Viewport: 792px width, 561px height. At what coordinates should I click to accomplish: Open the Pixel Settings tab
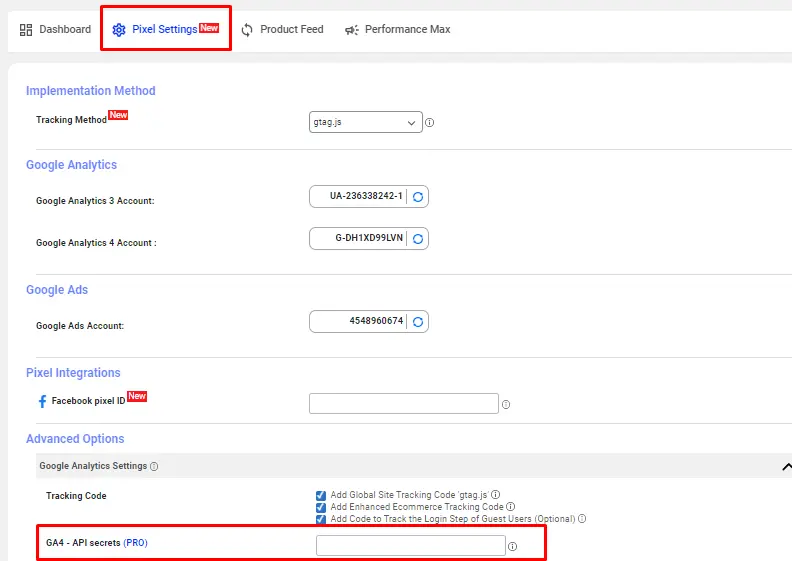point(165,29)
